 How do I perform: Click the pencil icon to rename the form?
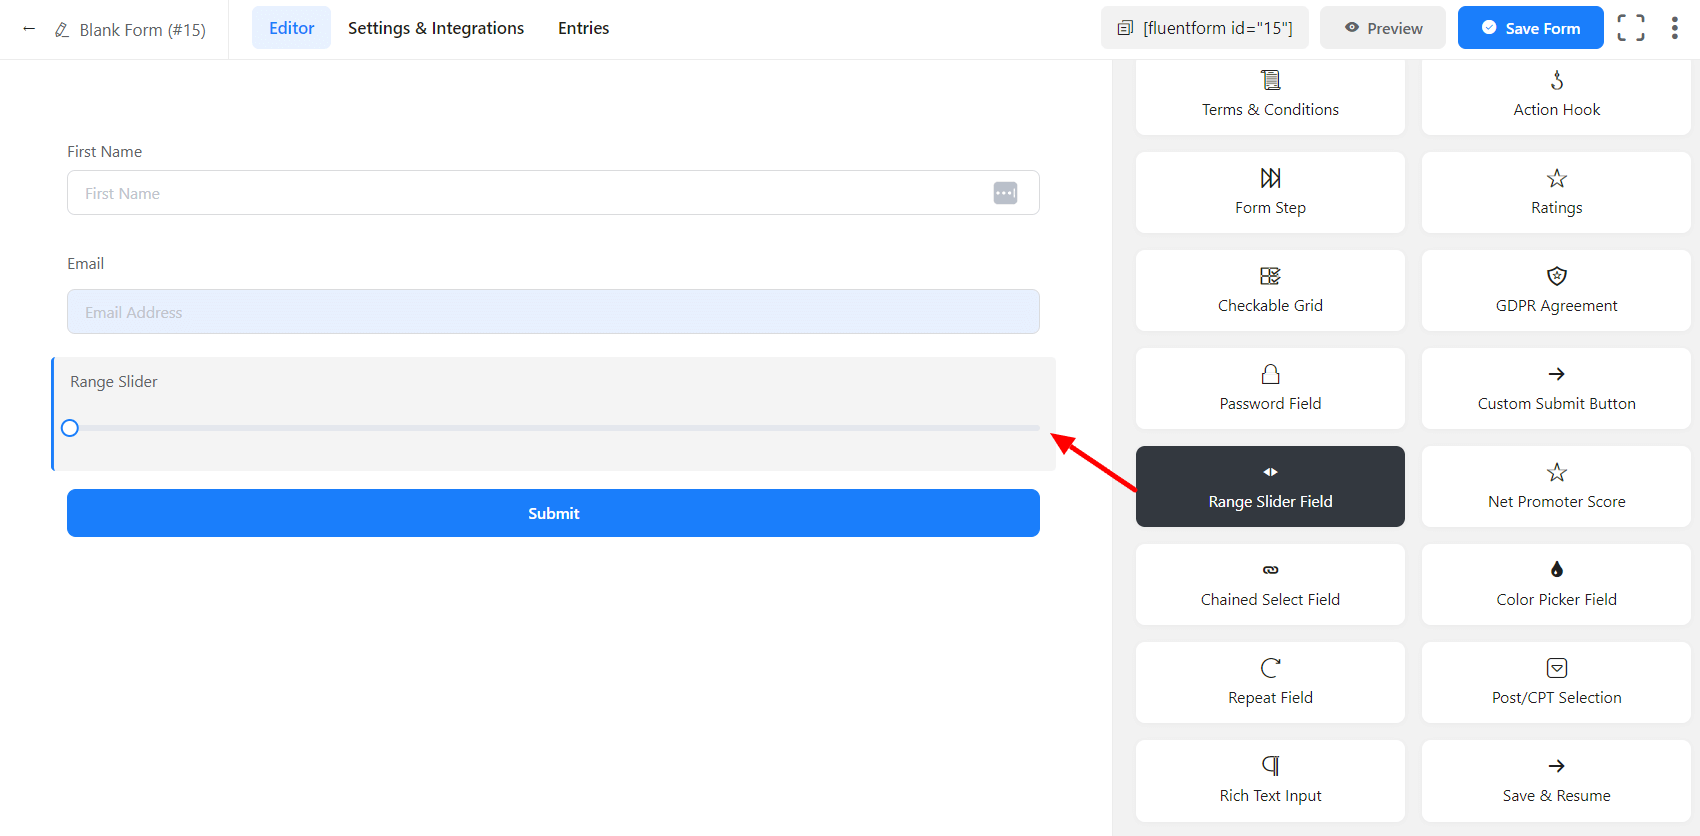click(x=62, y=30)
